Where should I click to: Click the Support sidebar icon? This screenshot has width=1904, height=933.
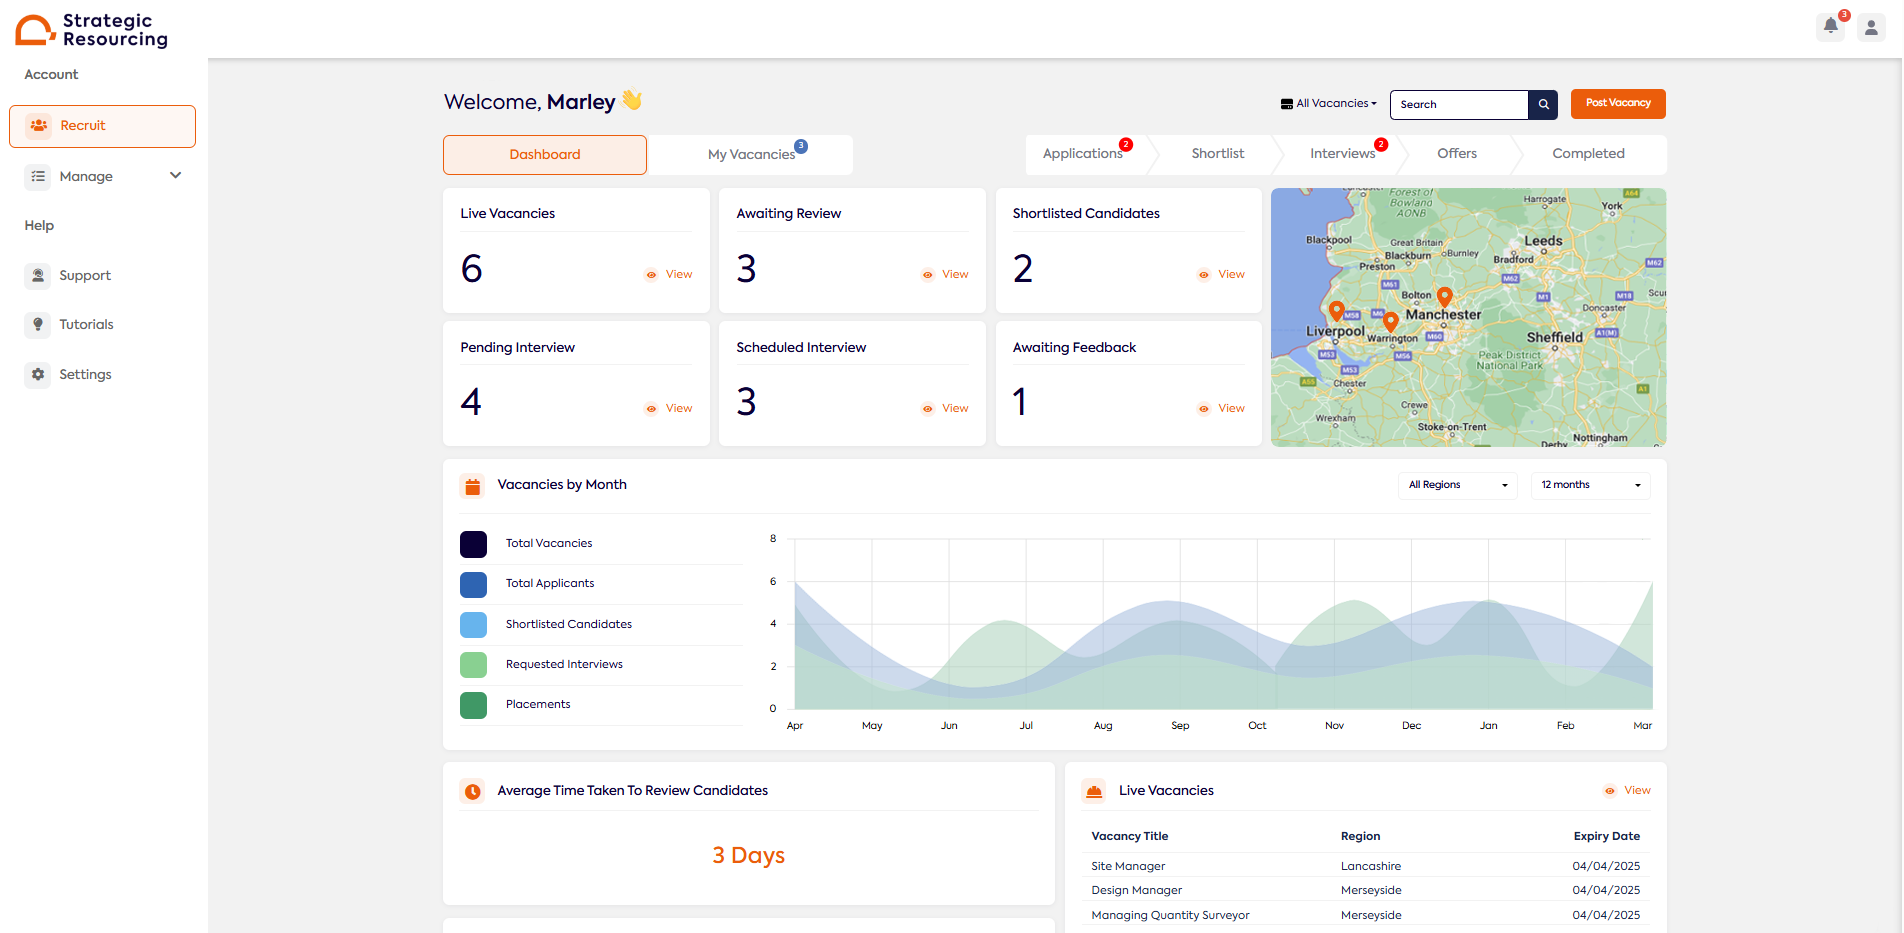click(x=38, y=275)
